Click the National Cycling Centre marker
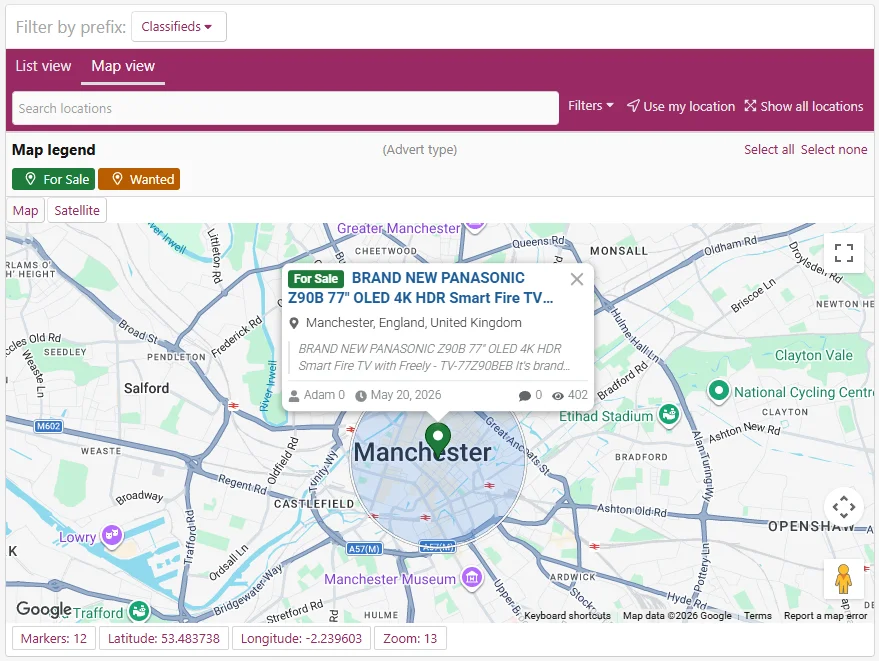Image resolution: width=879 pixels, height=661 pixels. click(719, 391)
